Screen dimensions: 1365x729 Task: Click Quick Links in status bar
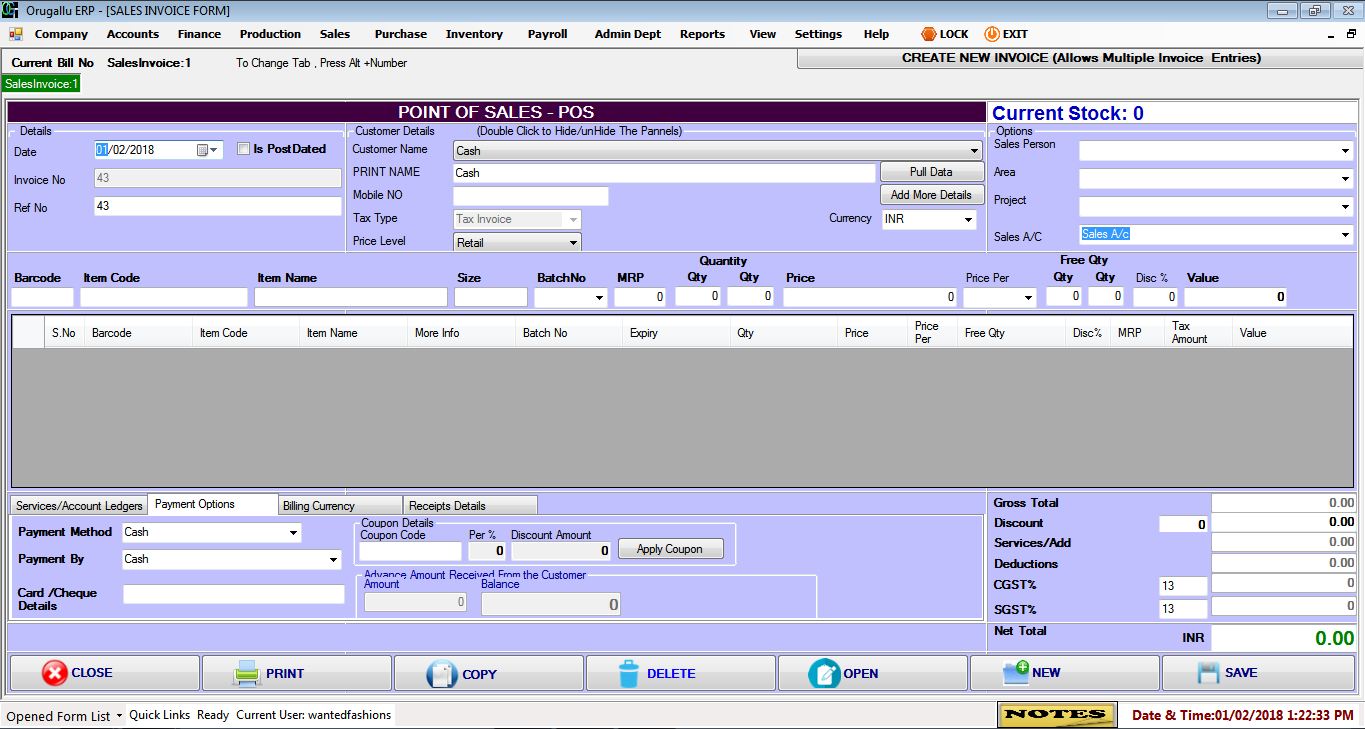click(159, 715)
